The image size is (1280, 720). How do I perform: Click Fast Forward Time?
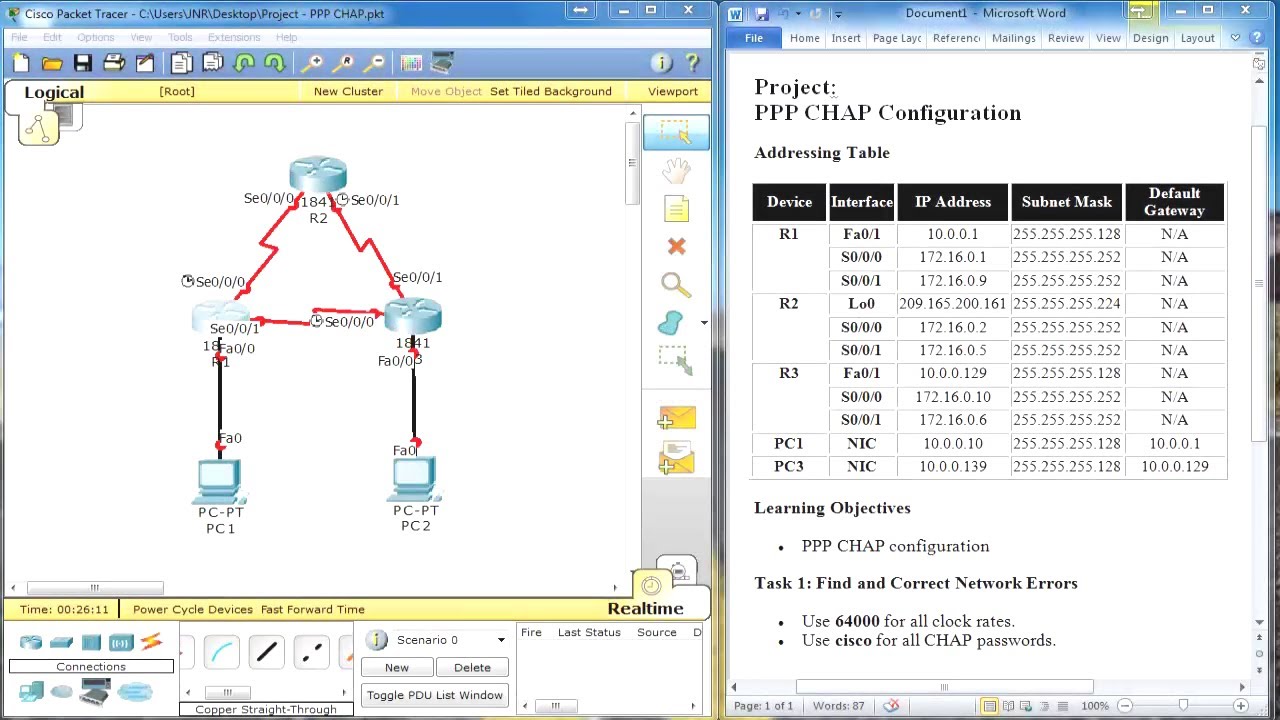(x=313, y=609)
